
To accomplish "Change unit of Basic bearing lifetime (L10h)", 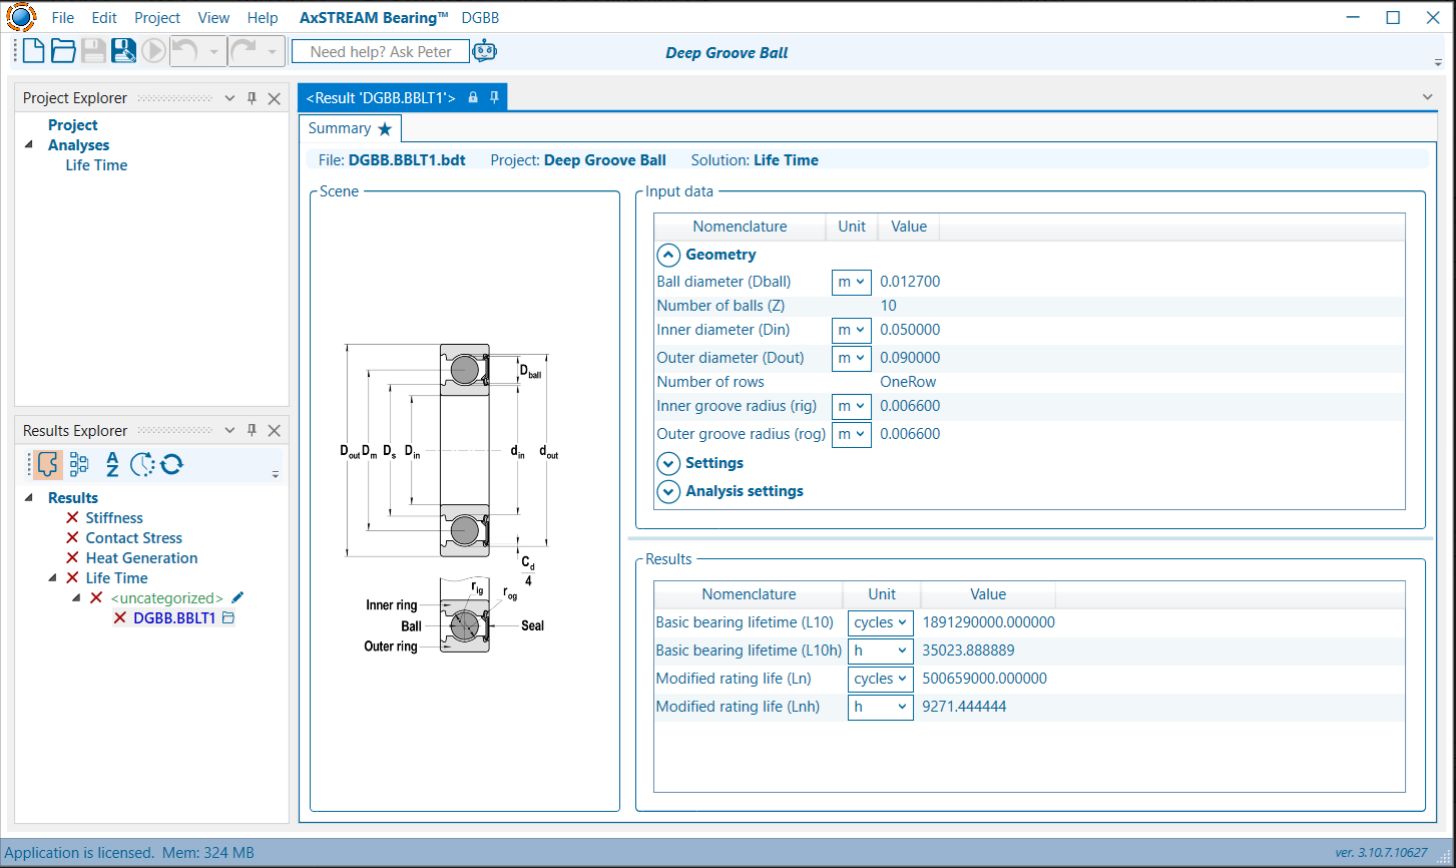I will tap(881, 651).
